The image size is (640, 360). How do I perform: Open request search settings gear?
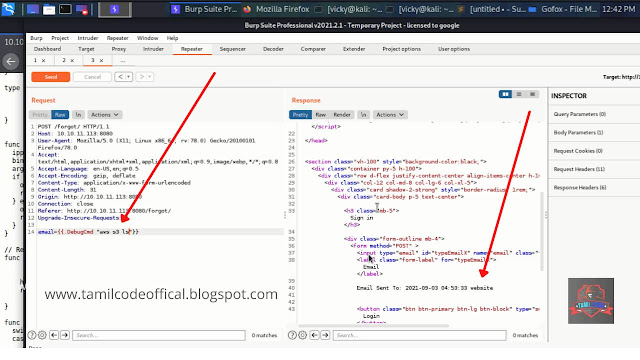(42, 335)
